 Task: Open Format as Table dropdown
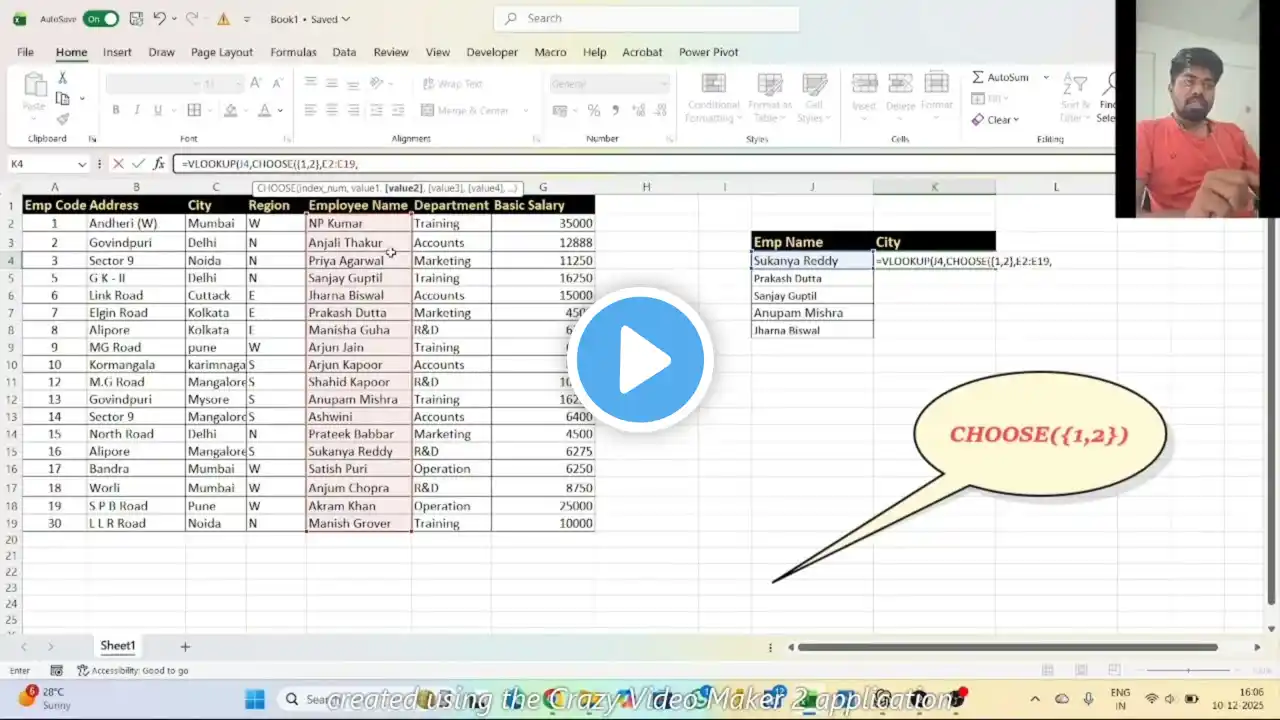coord(769,98)
